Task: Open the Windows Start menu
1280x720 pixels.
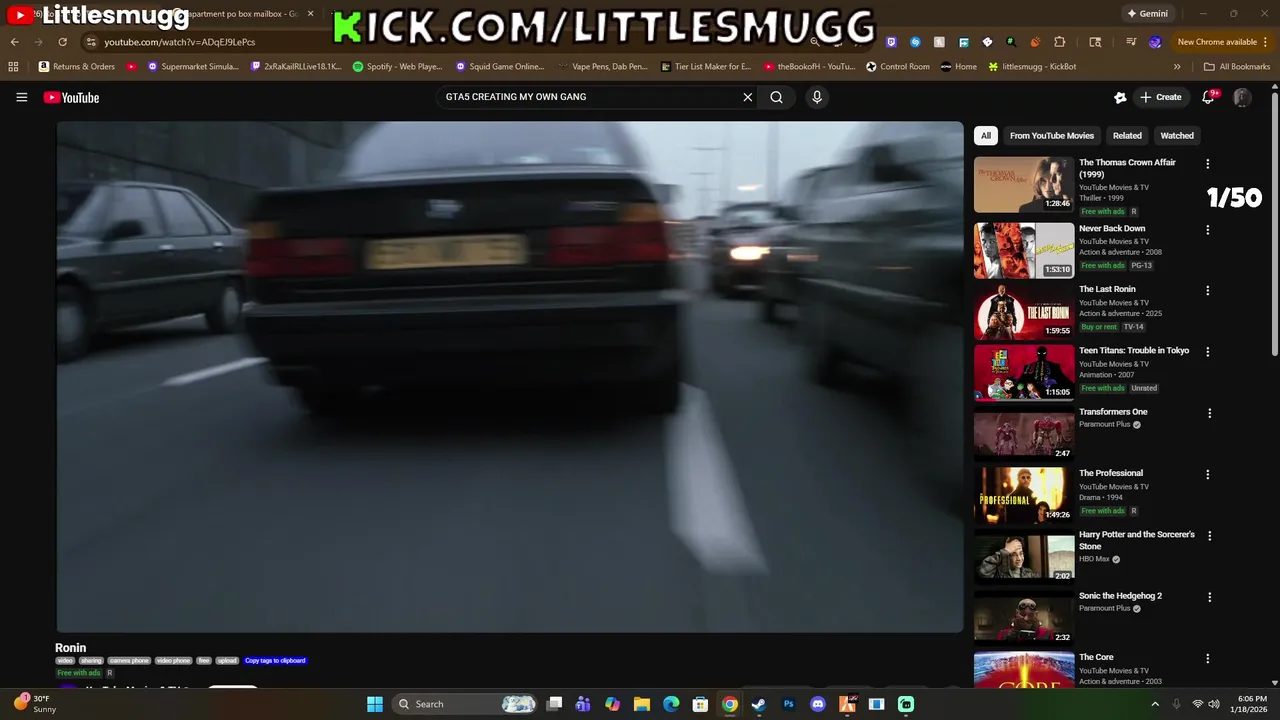Action: pos(375,704)
